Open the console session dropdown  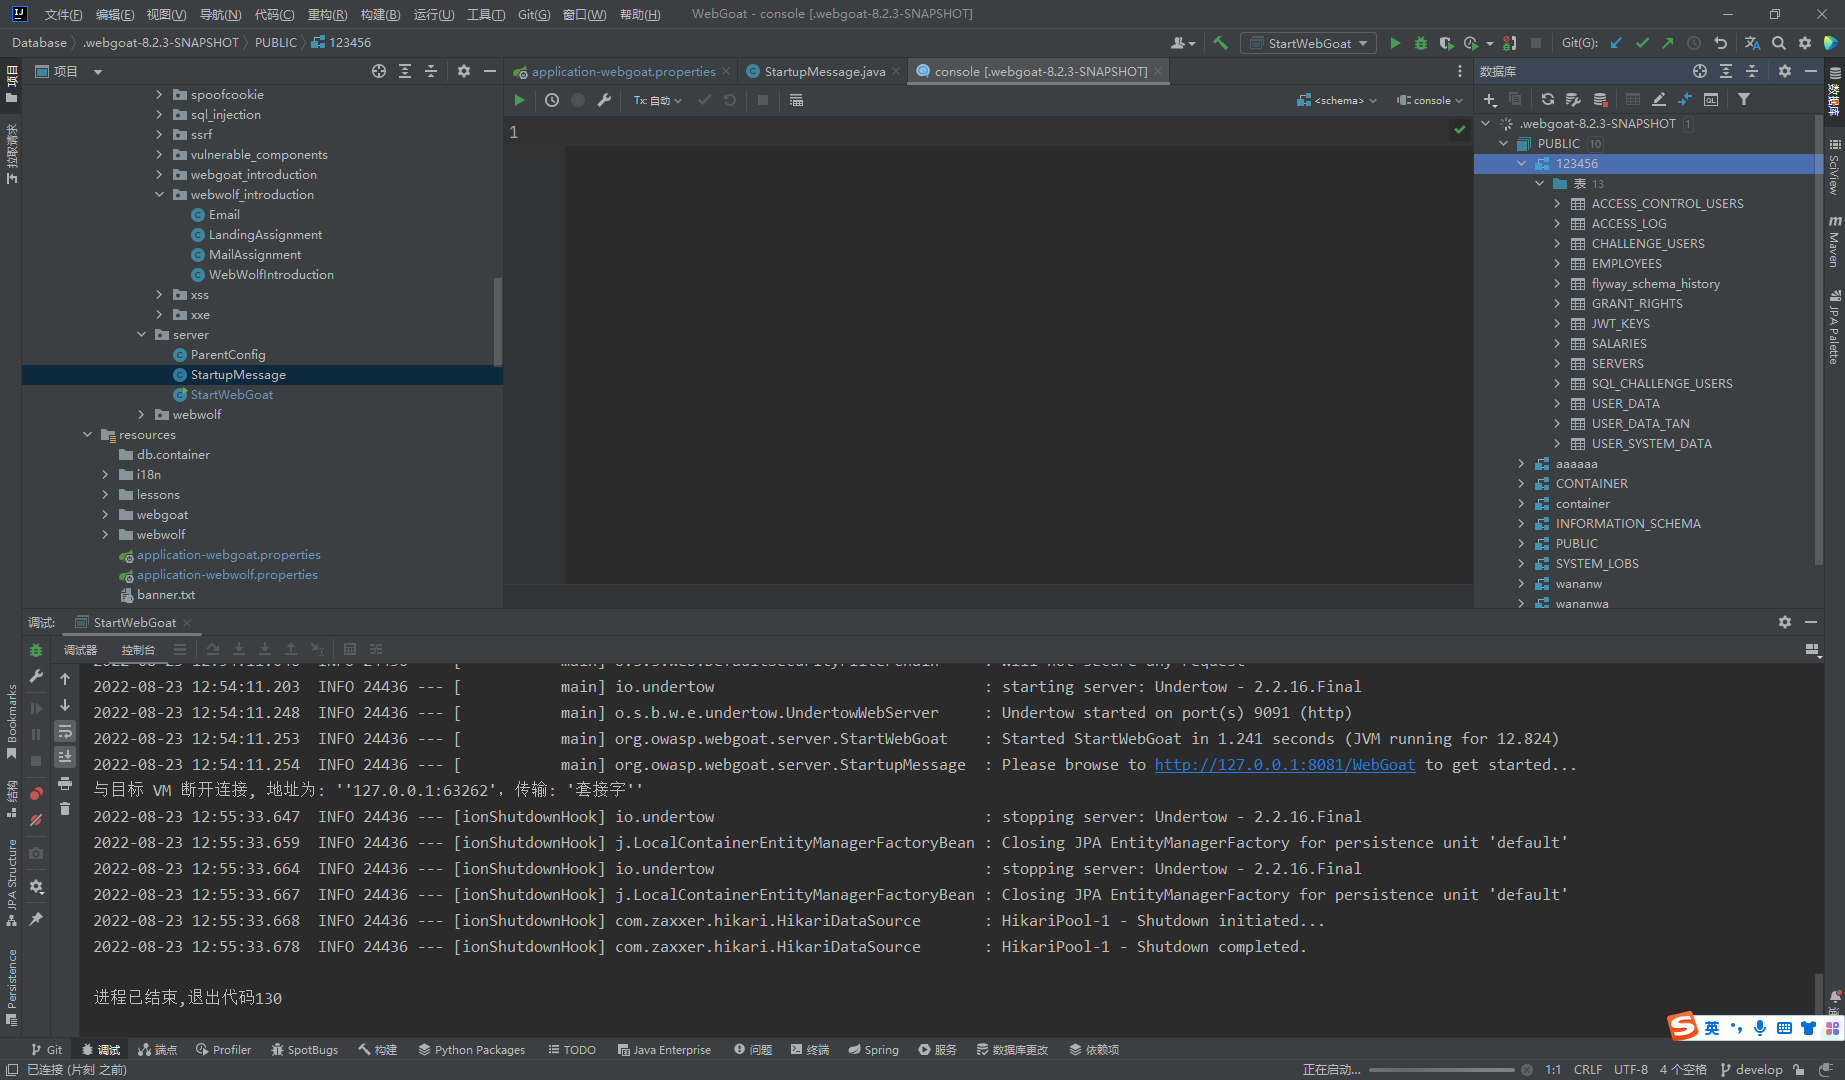coord(1430,100)
